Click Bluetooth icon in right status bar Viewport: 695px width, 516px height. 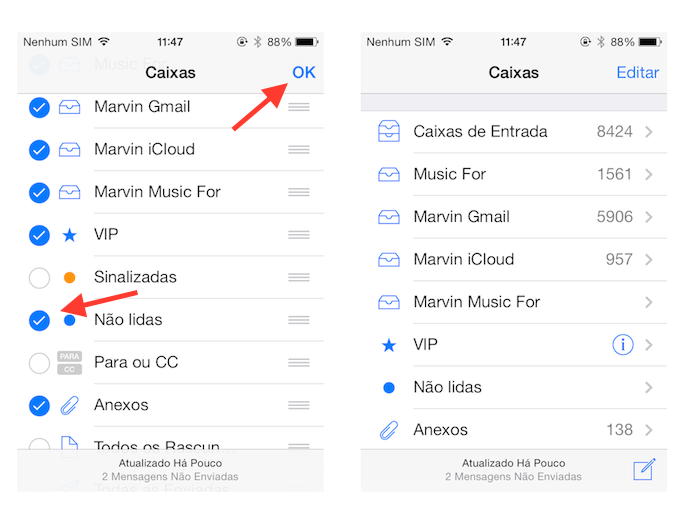tap(601, 42)
